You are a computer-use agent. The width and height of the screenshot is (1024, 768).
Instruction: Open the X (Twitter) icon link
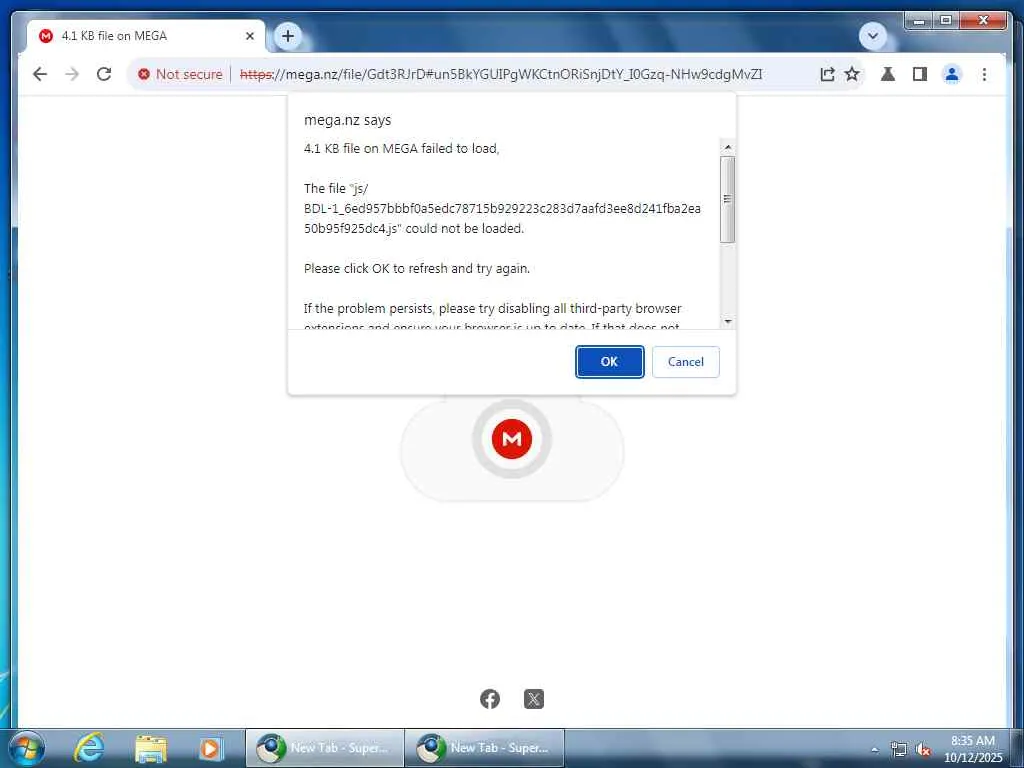534,699
